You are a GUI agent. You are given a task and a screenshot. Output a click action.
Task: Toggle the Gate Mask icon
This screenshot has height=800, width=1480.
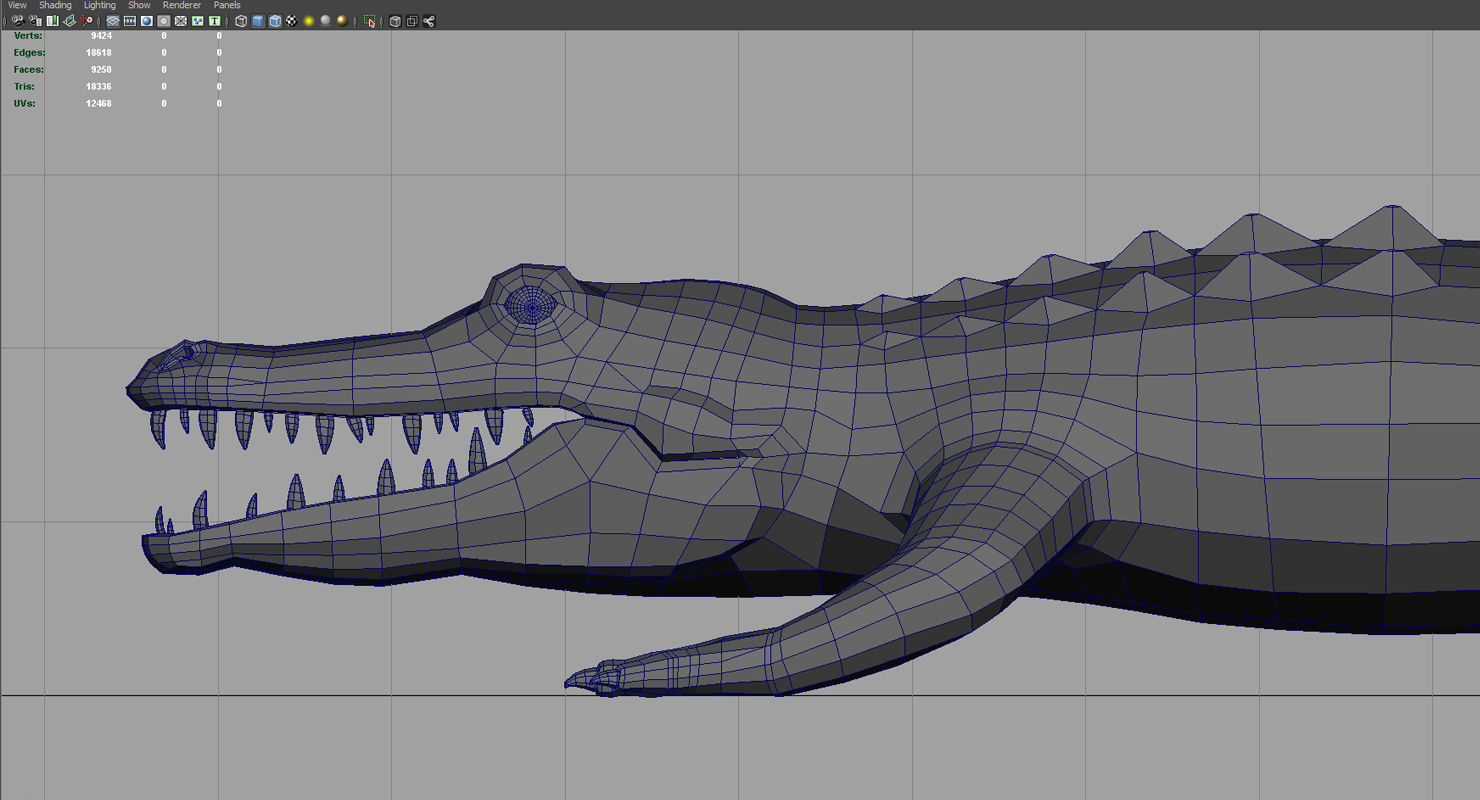click(x=164, y=21)
